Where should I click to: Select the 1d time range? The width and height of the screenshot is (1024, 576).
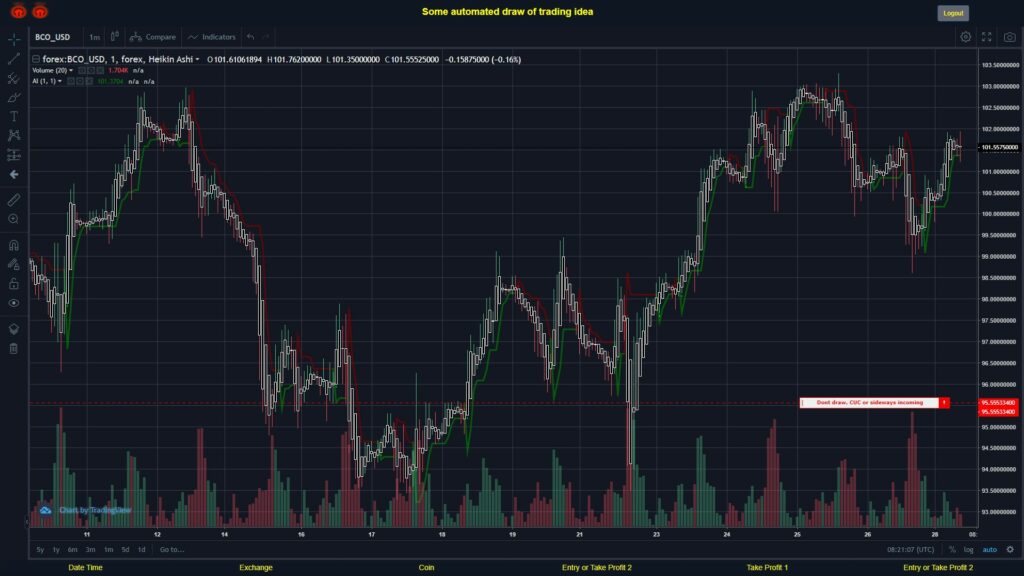142,550
